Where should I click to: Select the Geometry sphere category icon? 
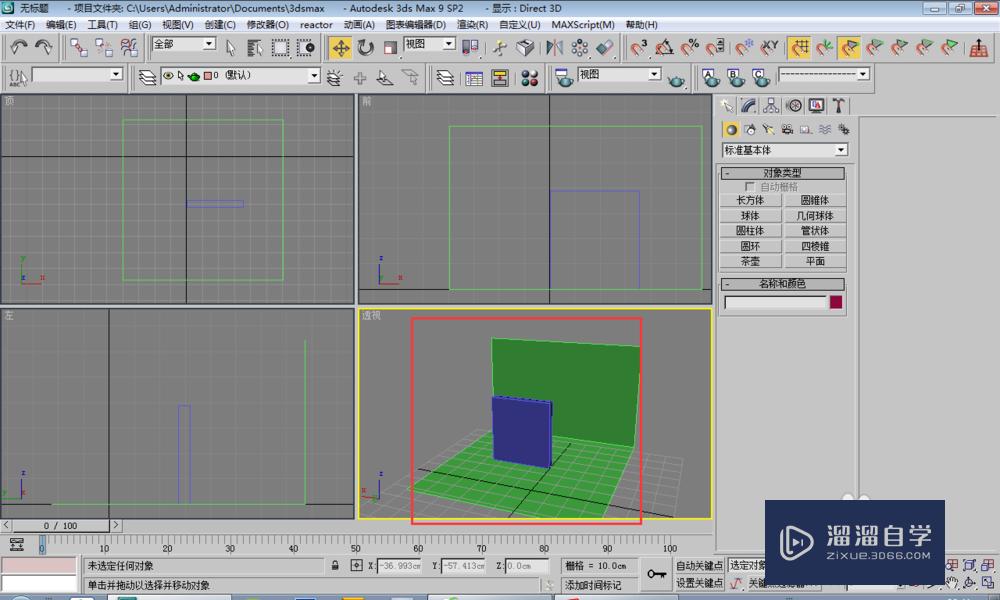point(731,130)
